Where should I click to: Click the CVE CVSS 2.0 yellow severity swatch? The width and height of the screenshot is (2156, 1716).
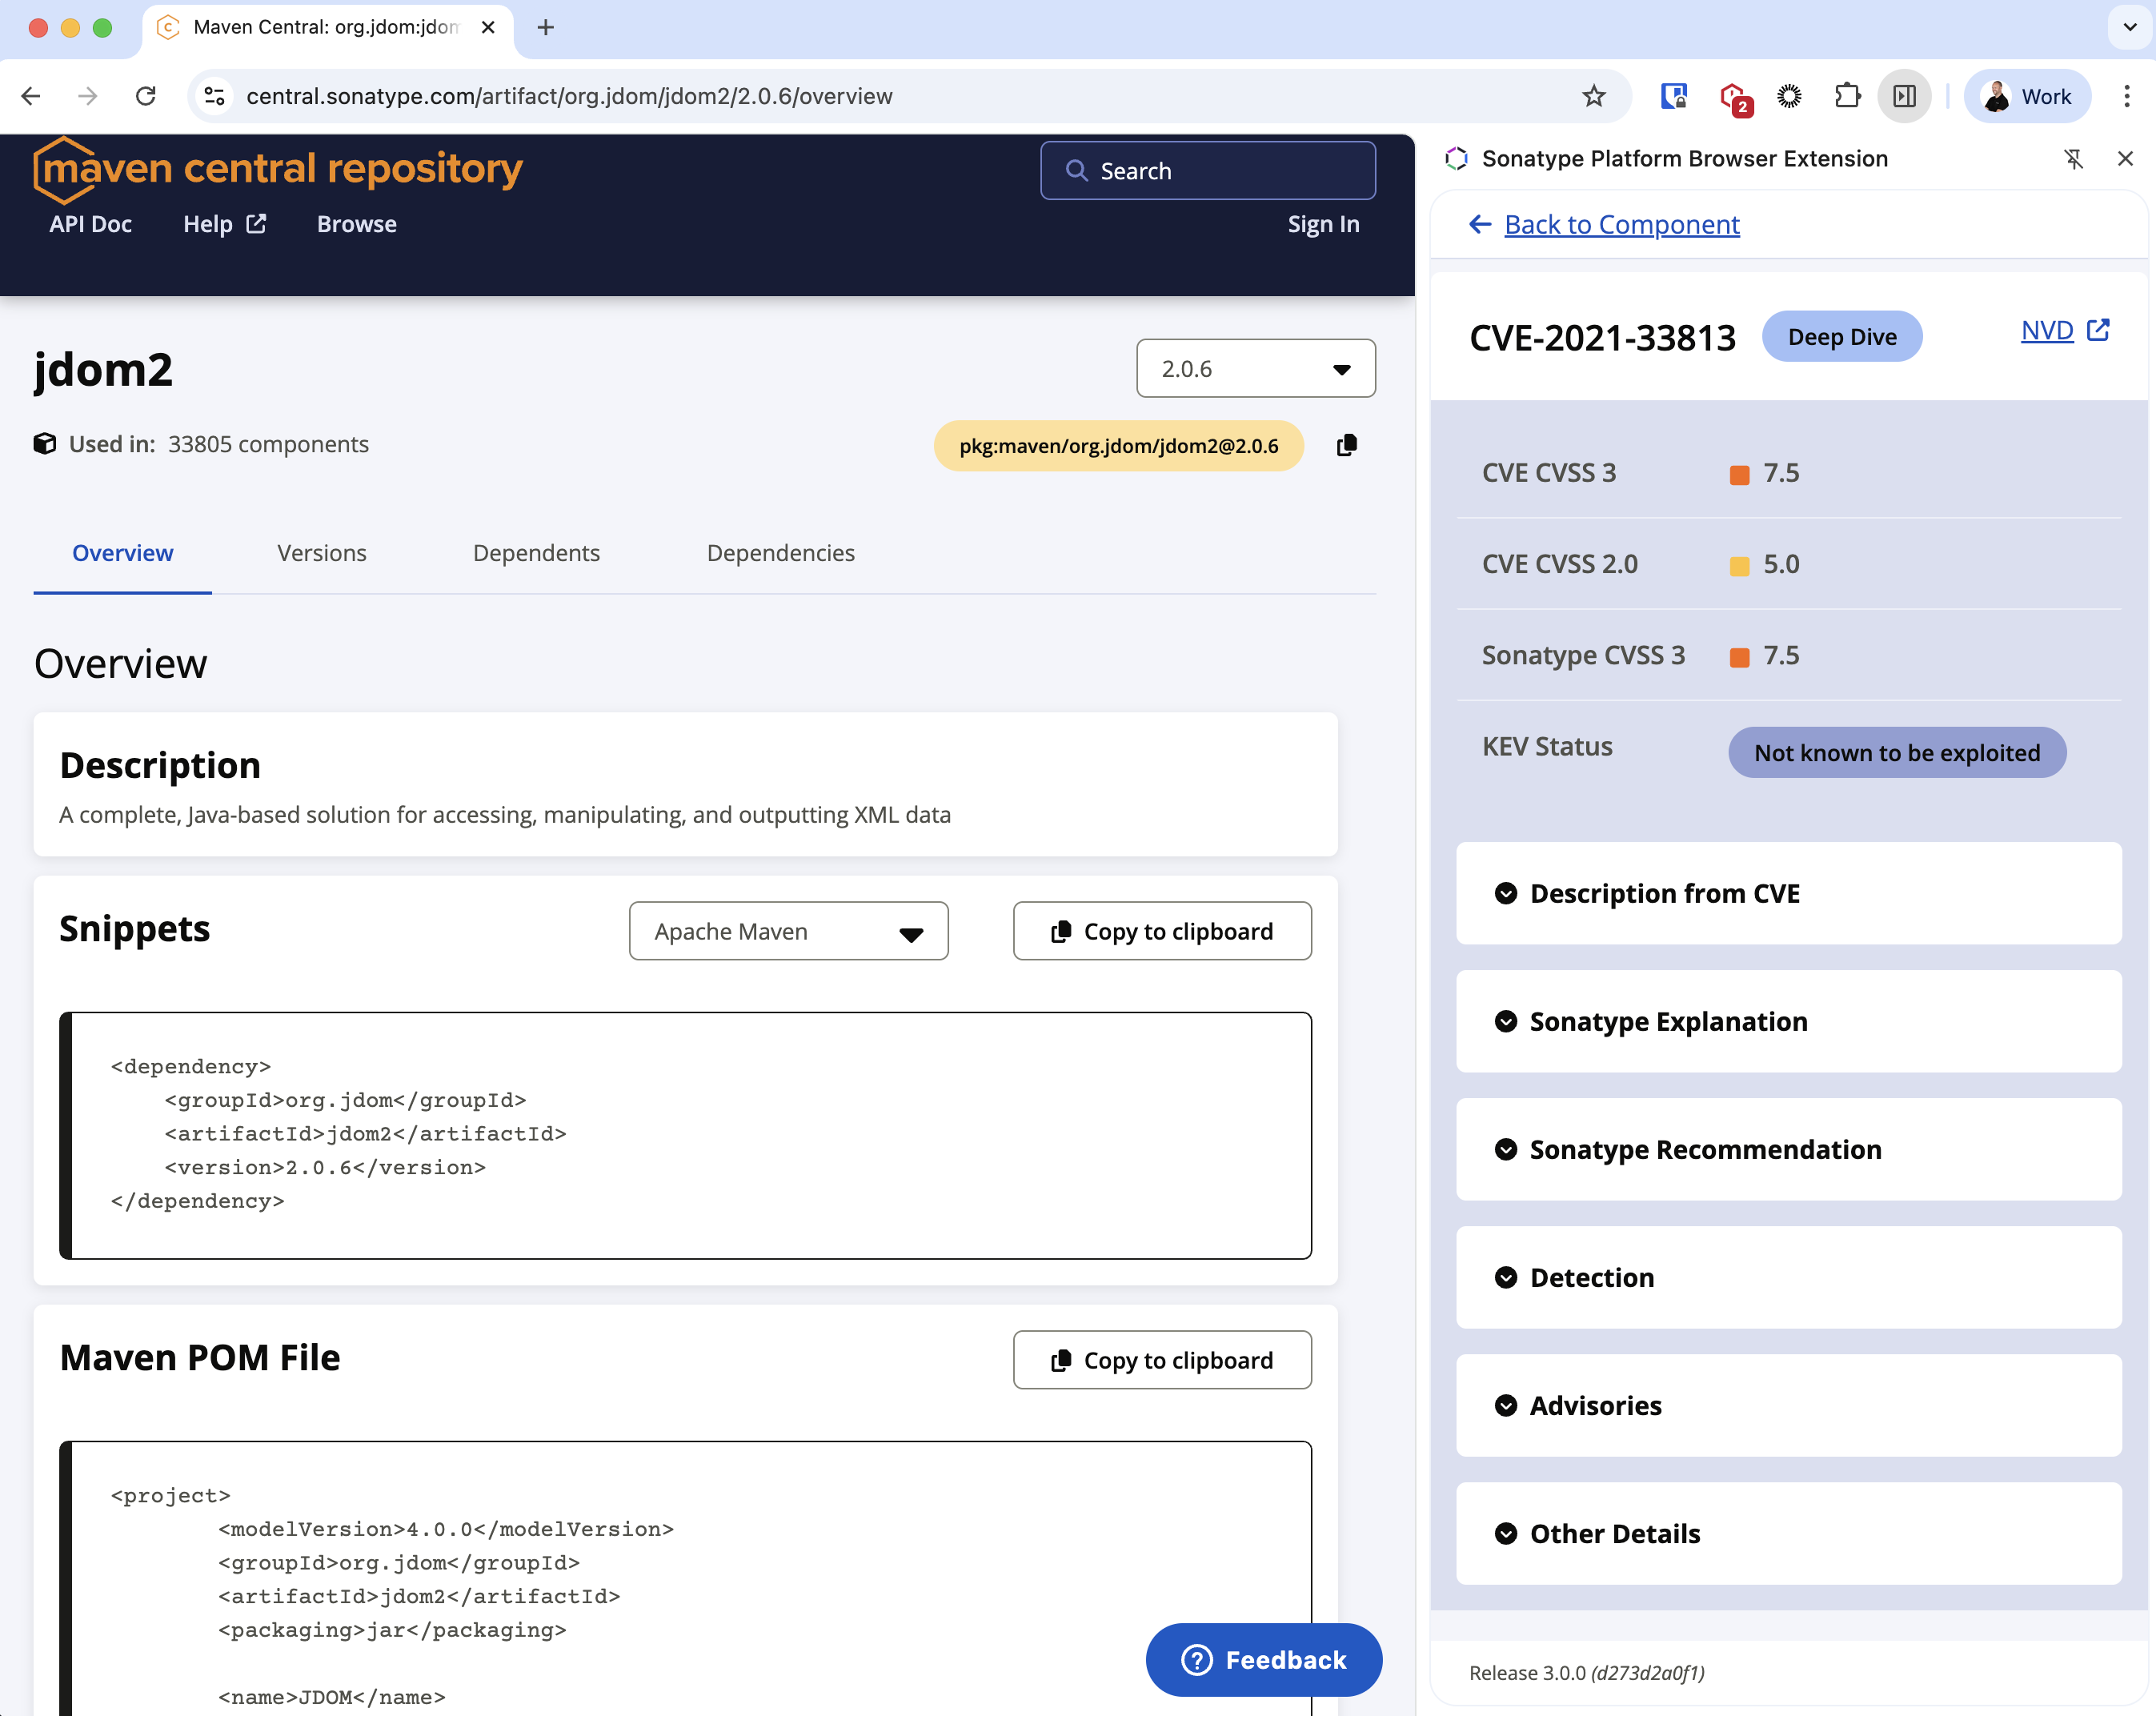coord(1740,566)
